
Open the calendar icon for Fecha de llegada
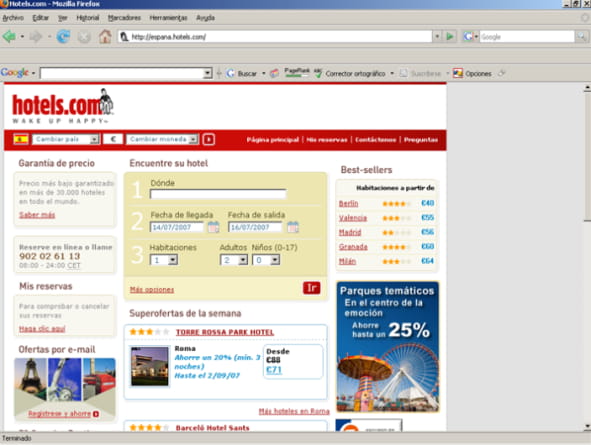[x=213, y=227]
